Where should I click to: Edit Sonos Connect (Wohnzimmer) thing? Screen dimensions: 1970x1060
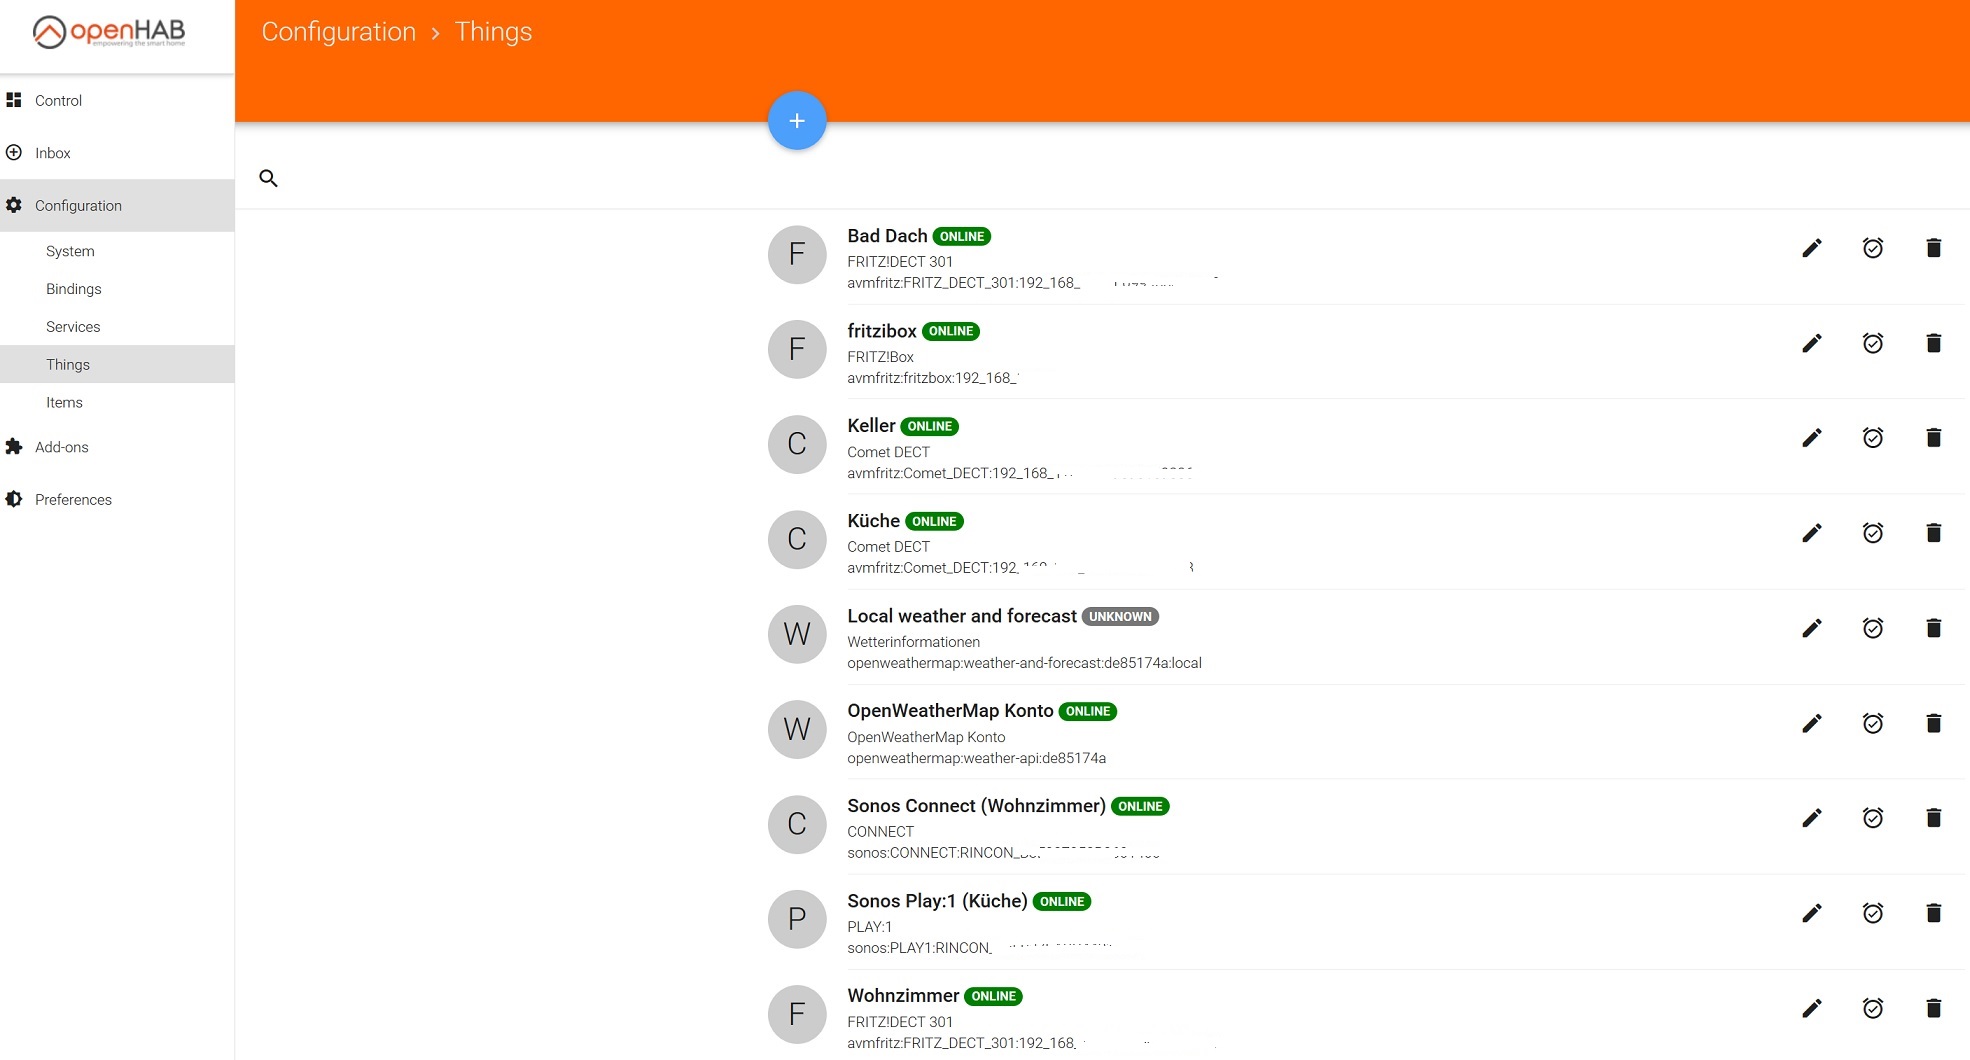pyautogui.click(x=1812, y=818)
